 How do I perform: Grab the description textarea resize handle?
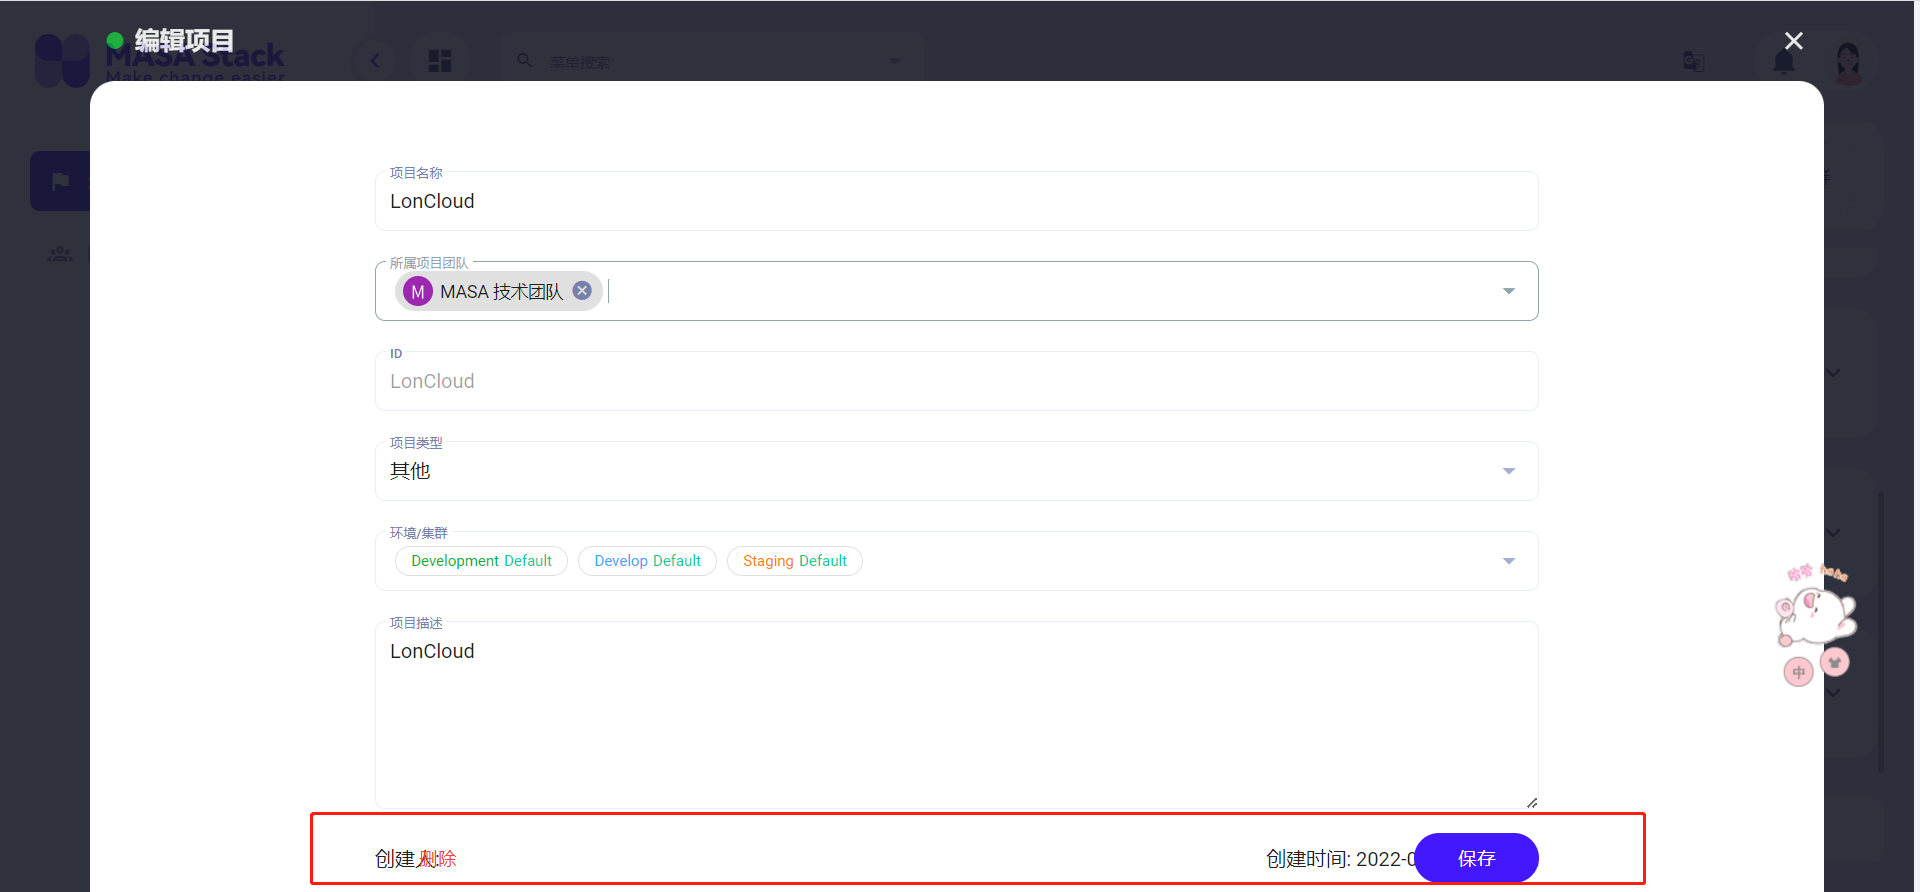(x=1531, y=802)
